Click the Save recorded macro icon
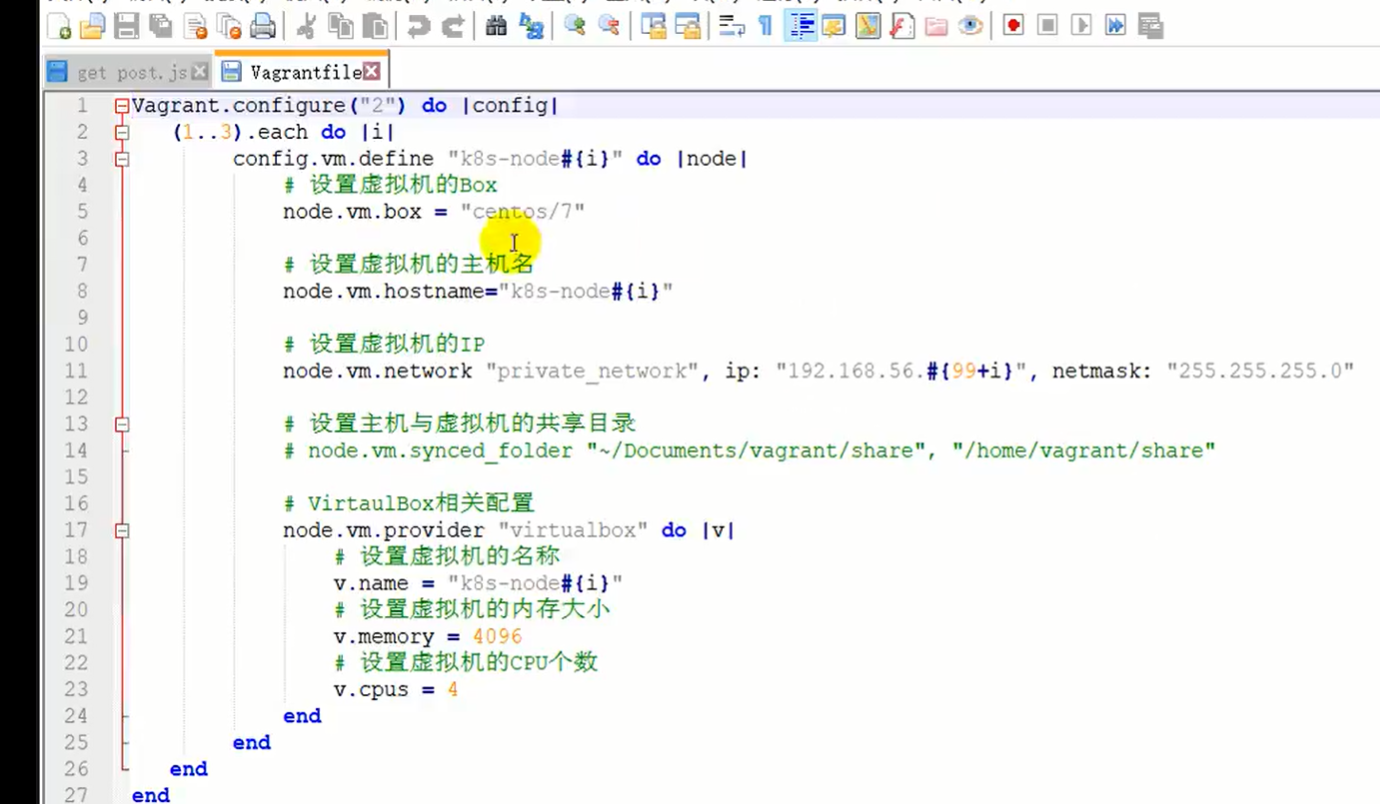This screenshot has height=804, width=1380. click(1150, 26)
